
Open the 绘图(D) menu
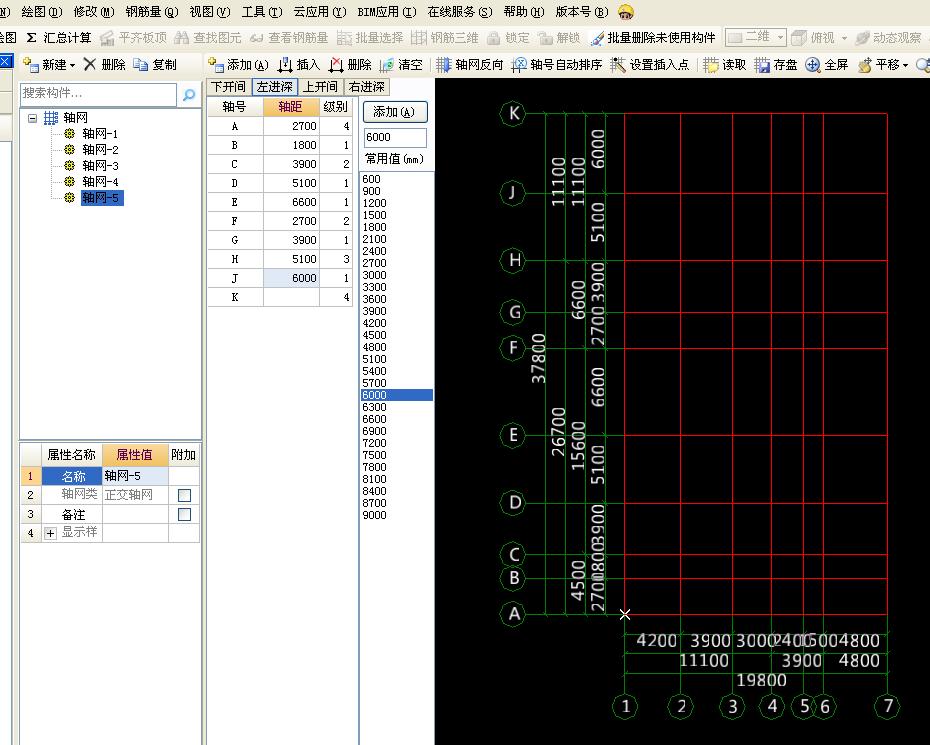(42, 12)
